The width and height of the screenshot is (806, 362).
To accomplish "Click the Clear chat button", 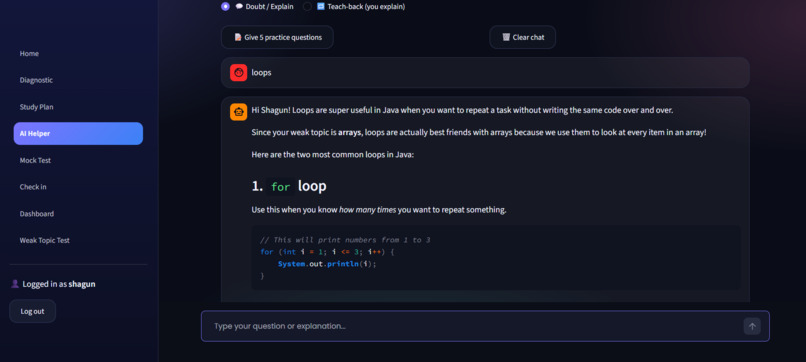I will (x=523, y=38).
